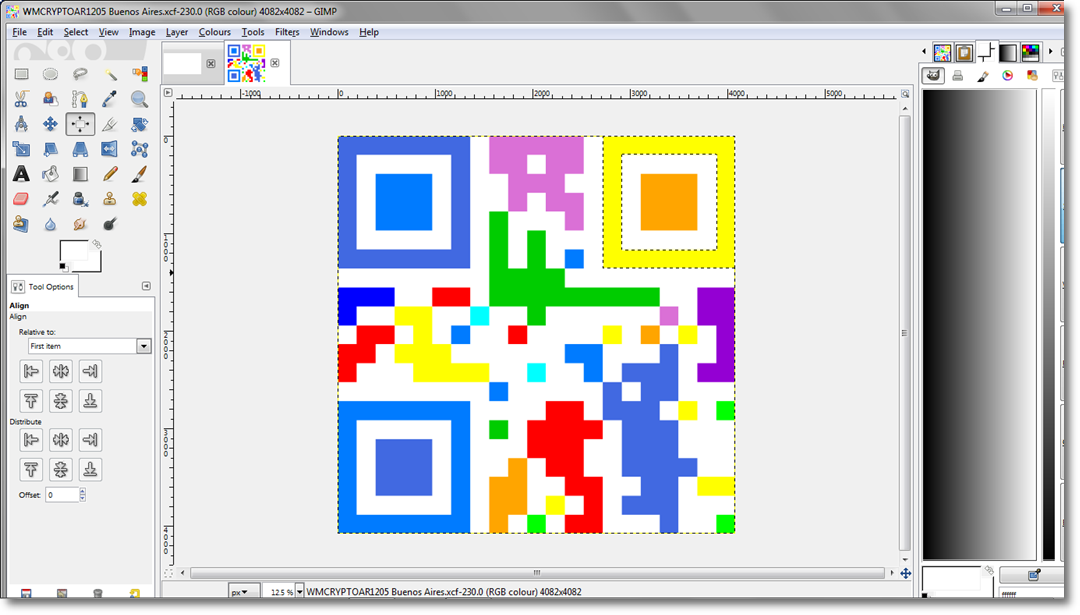The width and height of the screenshot is (1080, 615).
Task: Switch to the QR code image tab thumbnail
Action: coord(247,63)
